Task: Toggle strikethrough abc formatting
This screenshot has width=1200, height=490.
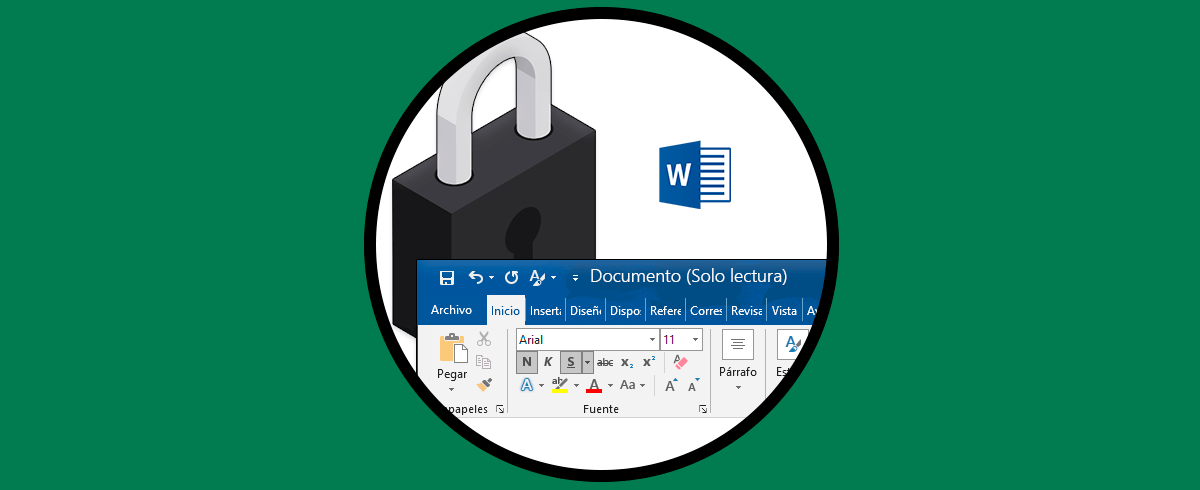Action: coord(605,362)
